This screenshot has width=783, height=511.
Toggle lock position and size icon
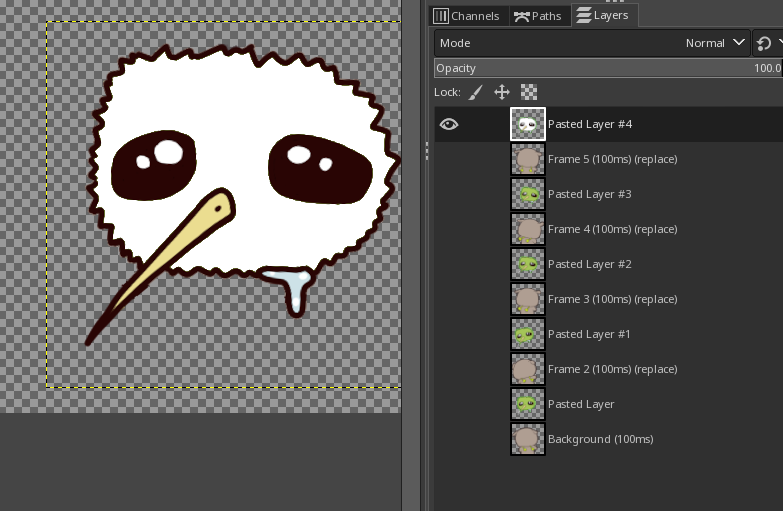coord(502,92)
